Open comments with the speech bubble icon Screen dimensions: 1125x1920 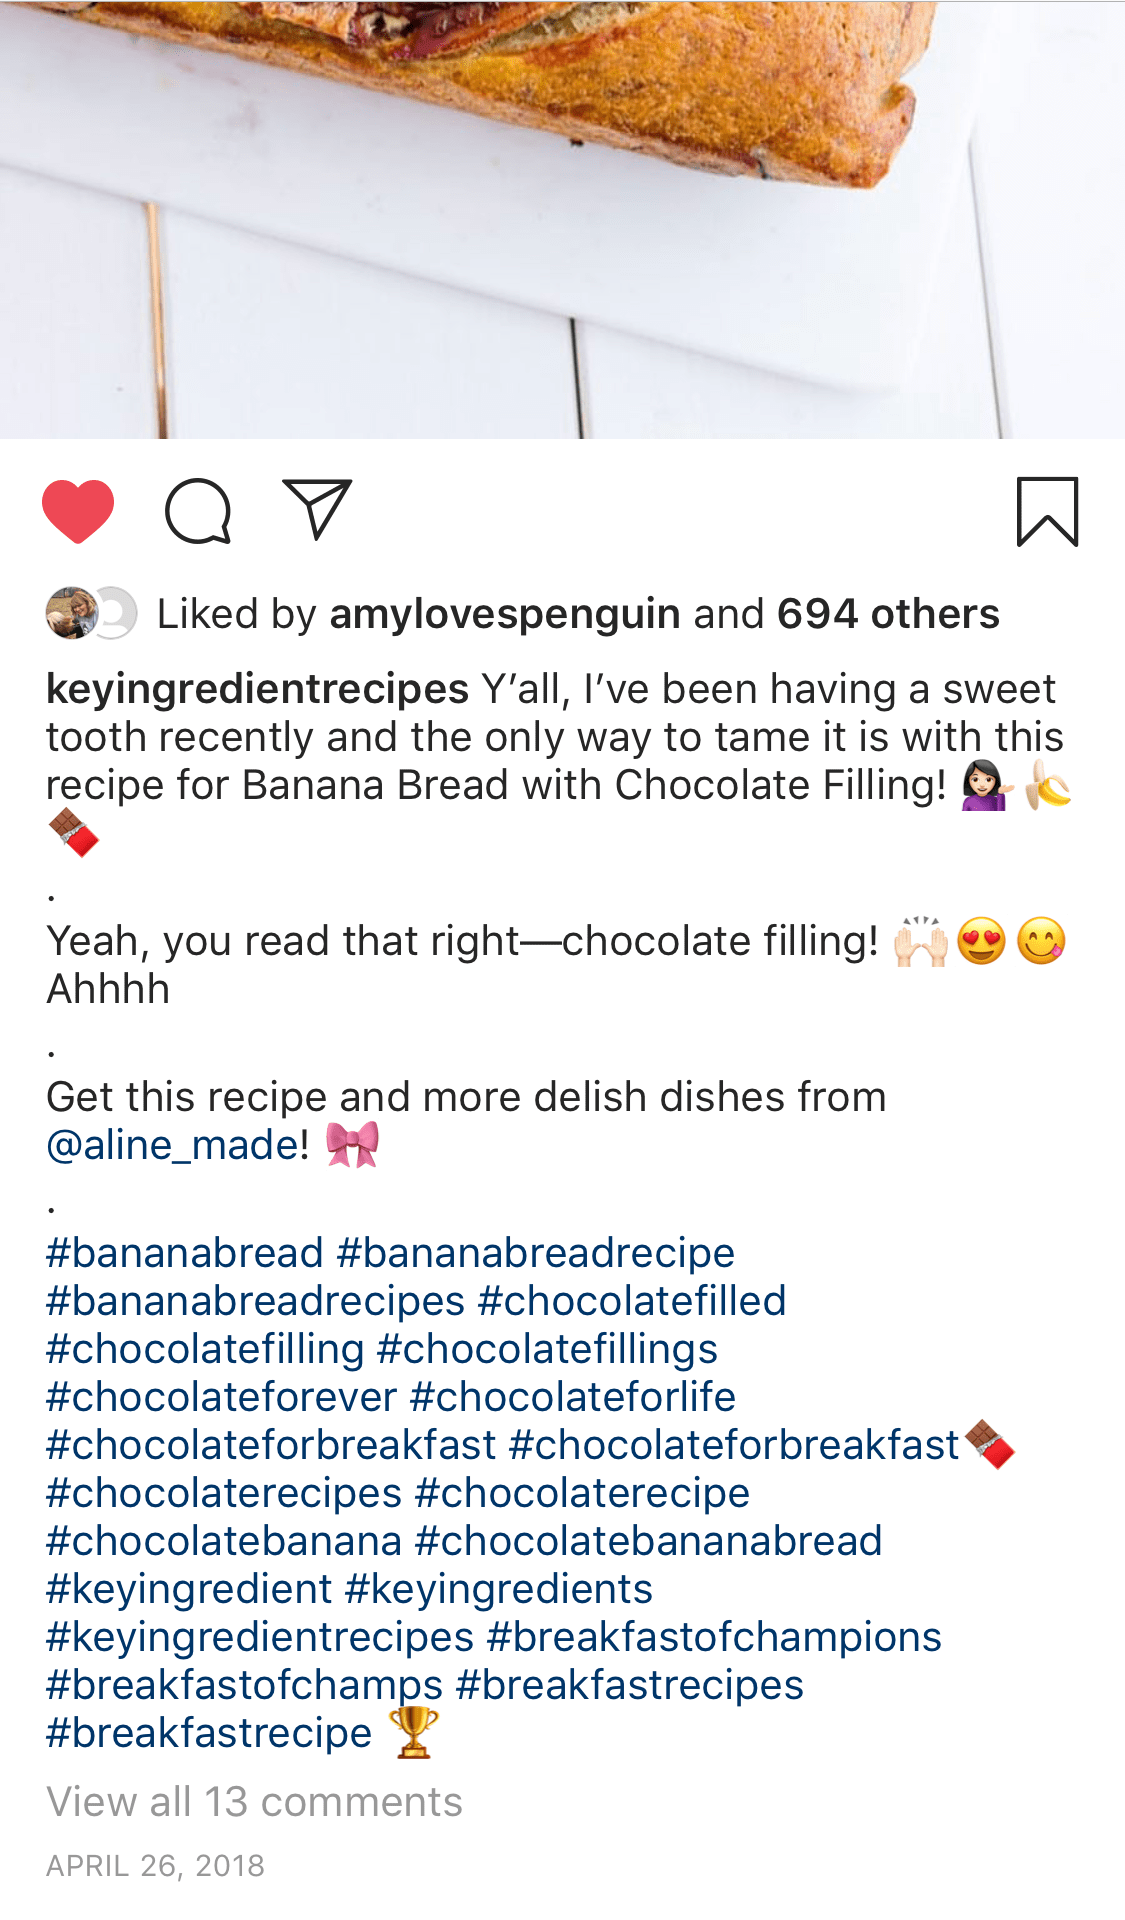tap(198, 511)
